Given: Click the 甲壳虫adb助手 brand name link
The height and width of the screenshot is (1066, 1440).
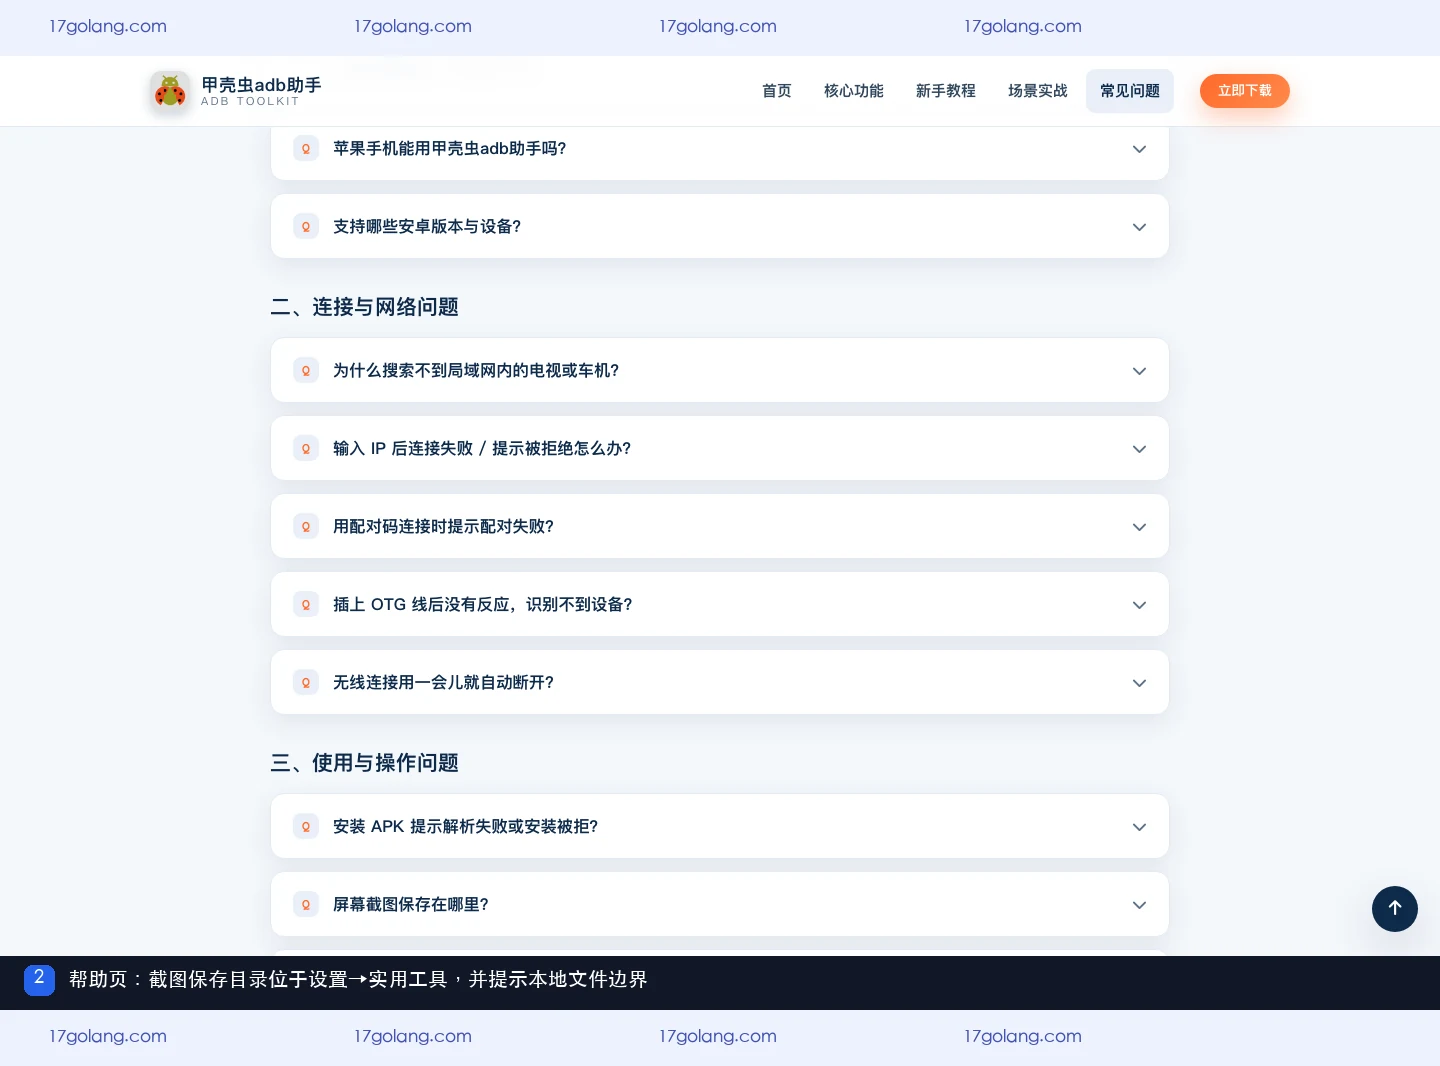Looking at the screenshot, I should tap(261, 85).
